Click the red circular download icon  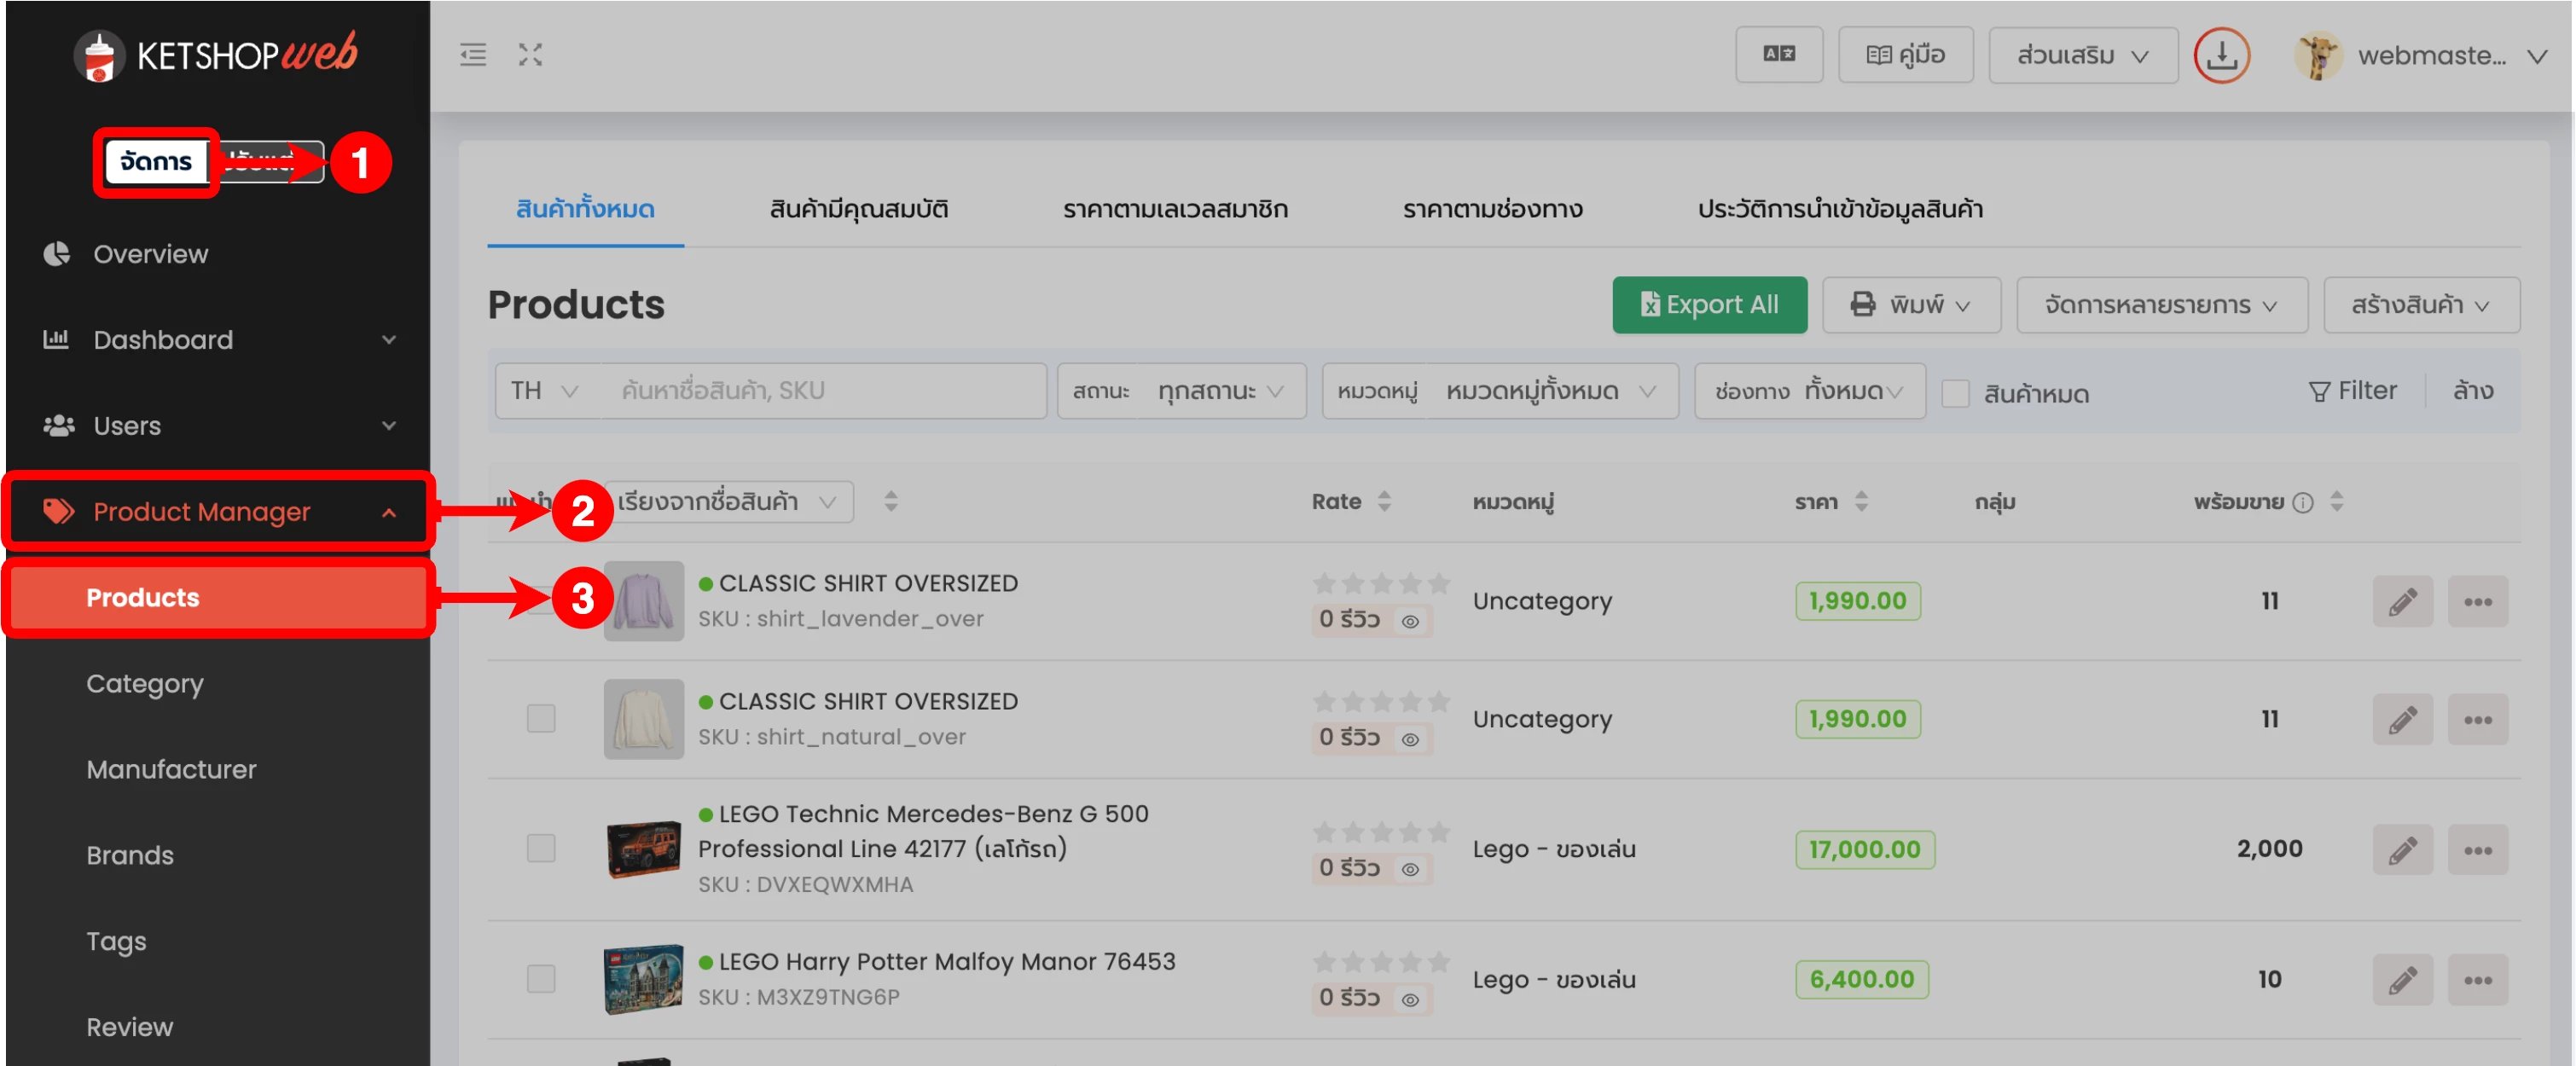pos(2221,55)
